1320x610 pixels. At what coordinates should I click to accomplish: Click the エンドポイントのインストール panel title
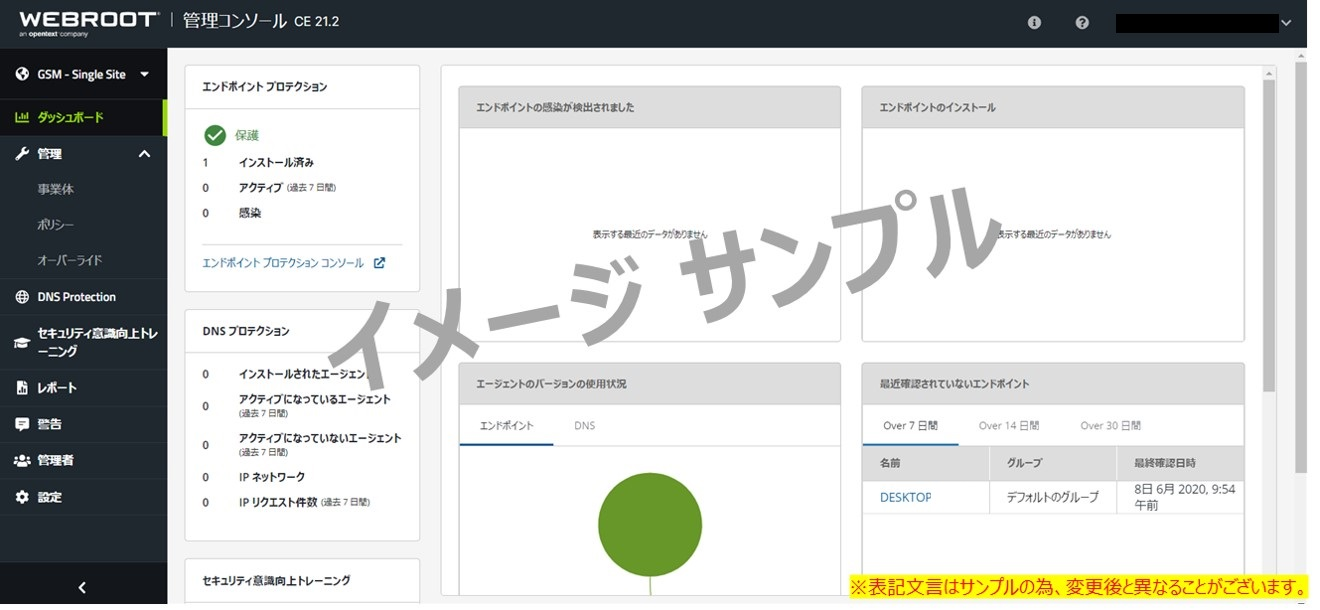(x=937, y=107)
